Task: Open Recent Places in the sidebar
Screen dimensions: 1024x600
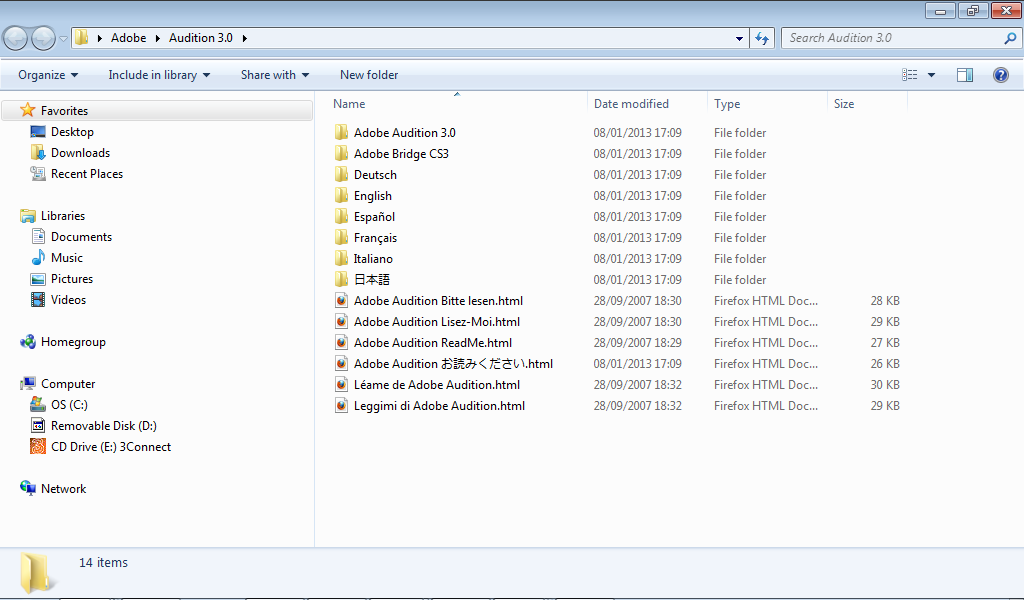Action: pos(87,174)
